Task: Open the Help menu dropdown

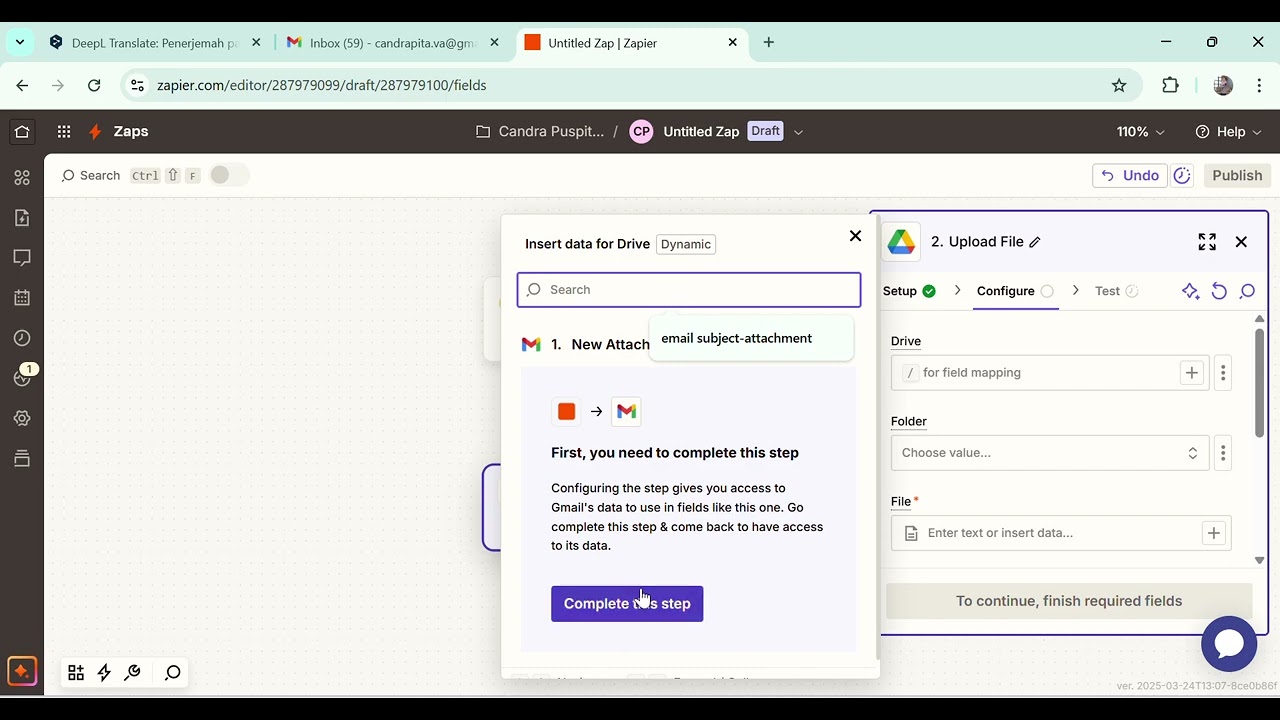Action: point(1230,131)
